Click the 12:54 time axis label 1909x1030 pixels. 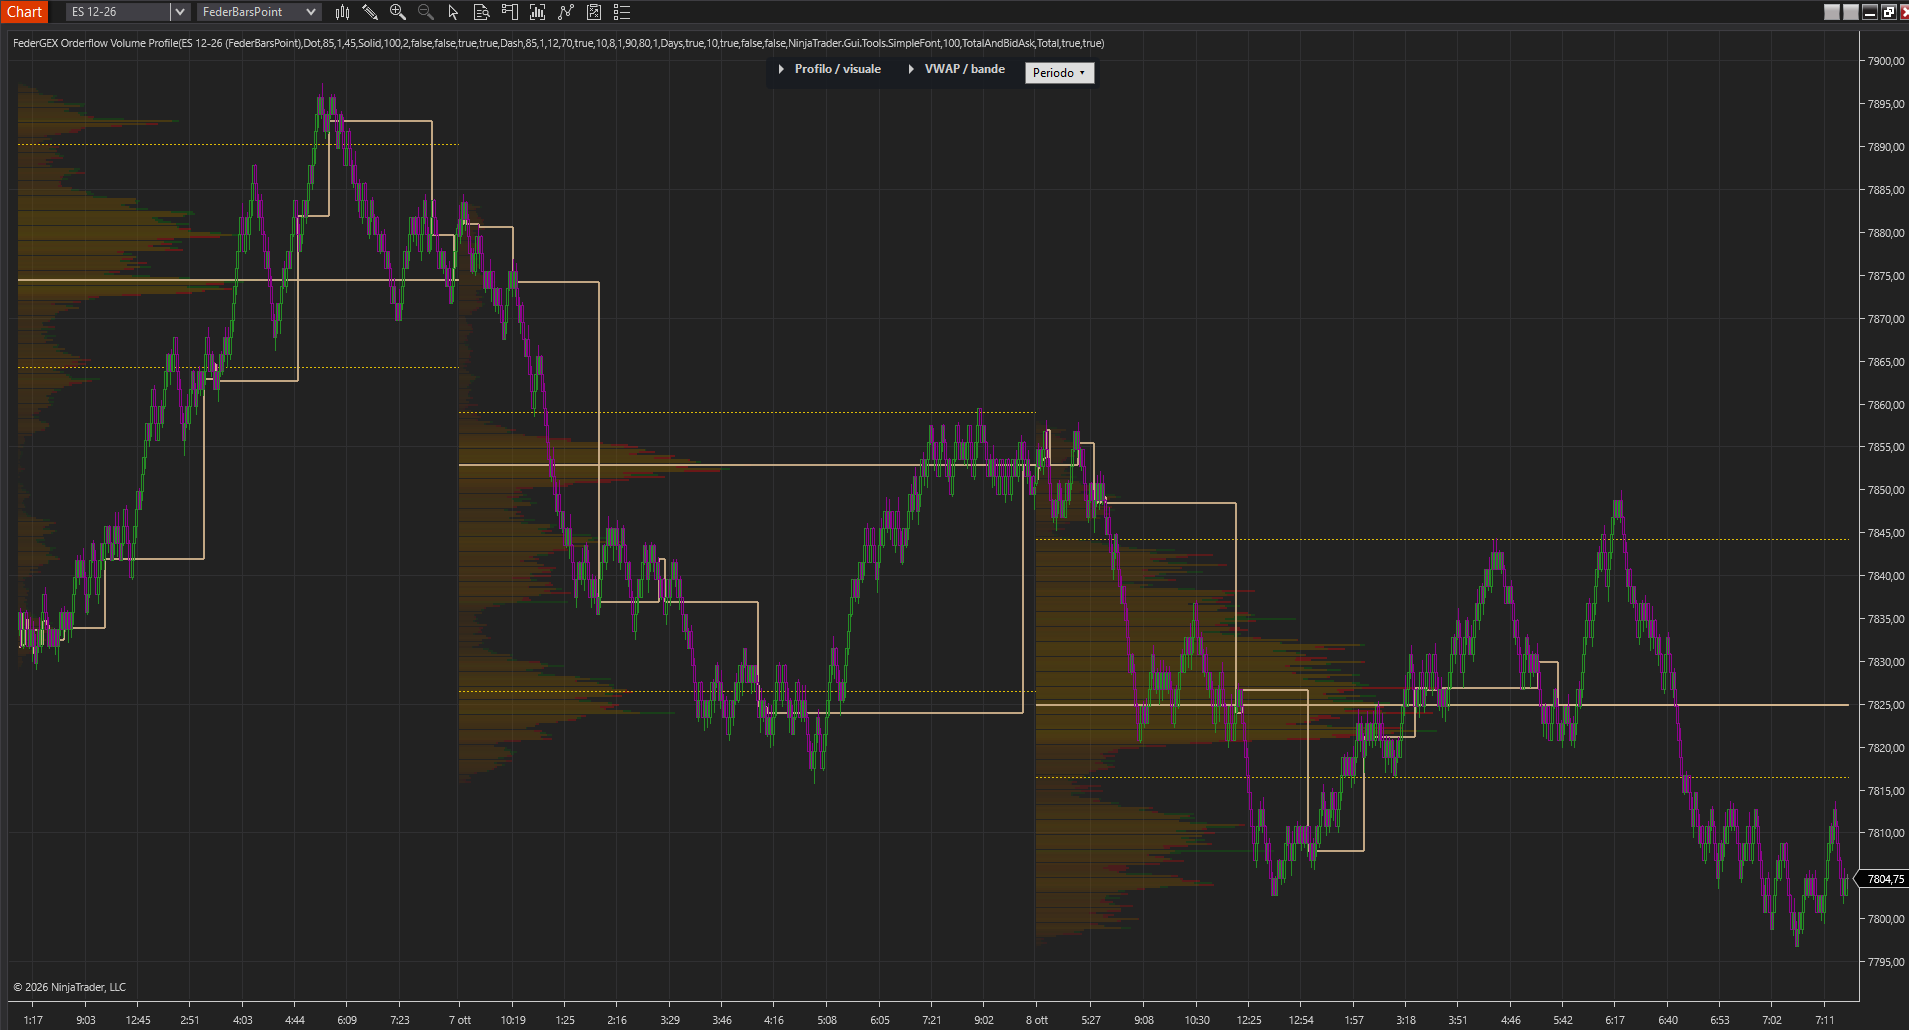[x=1301, y=1020]
